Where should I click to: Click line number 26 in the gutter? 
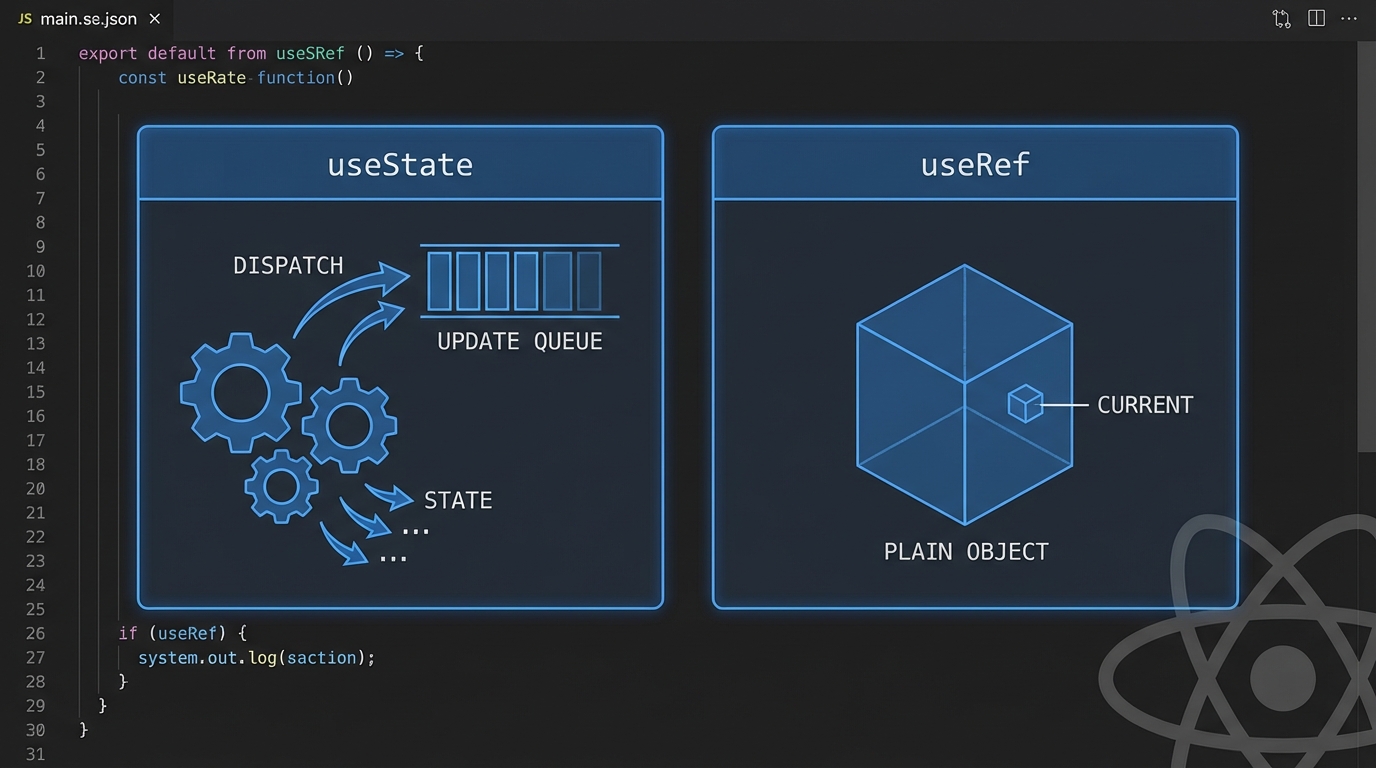[x=35, y=633]
